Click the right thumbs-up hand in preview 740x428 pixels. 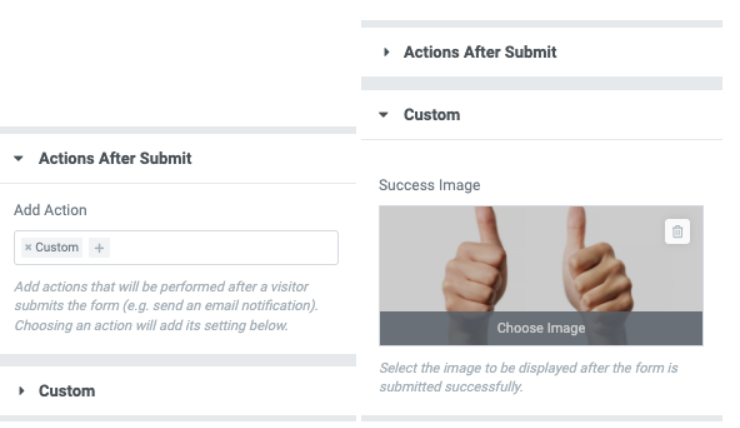pos(597,264)
